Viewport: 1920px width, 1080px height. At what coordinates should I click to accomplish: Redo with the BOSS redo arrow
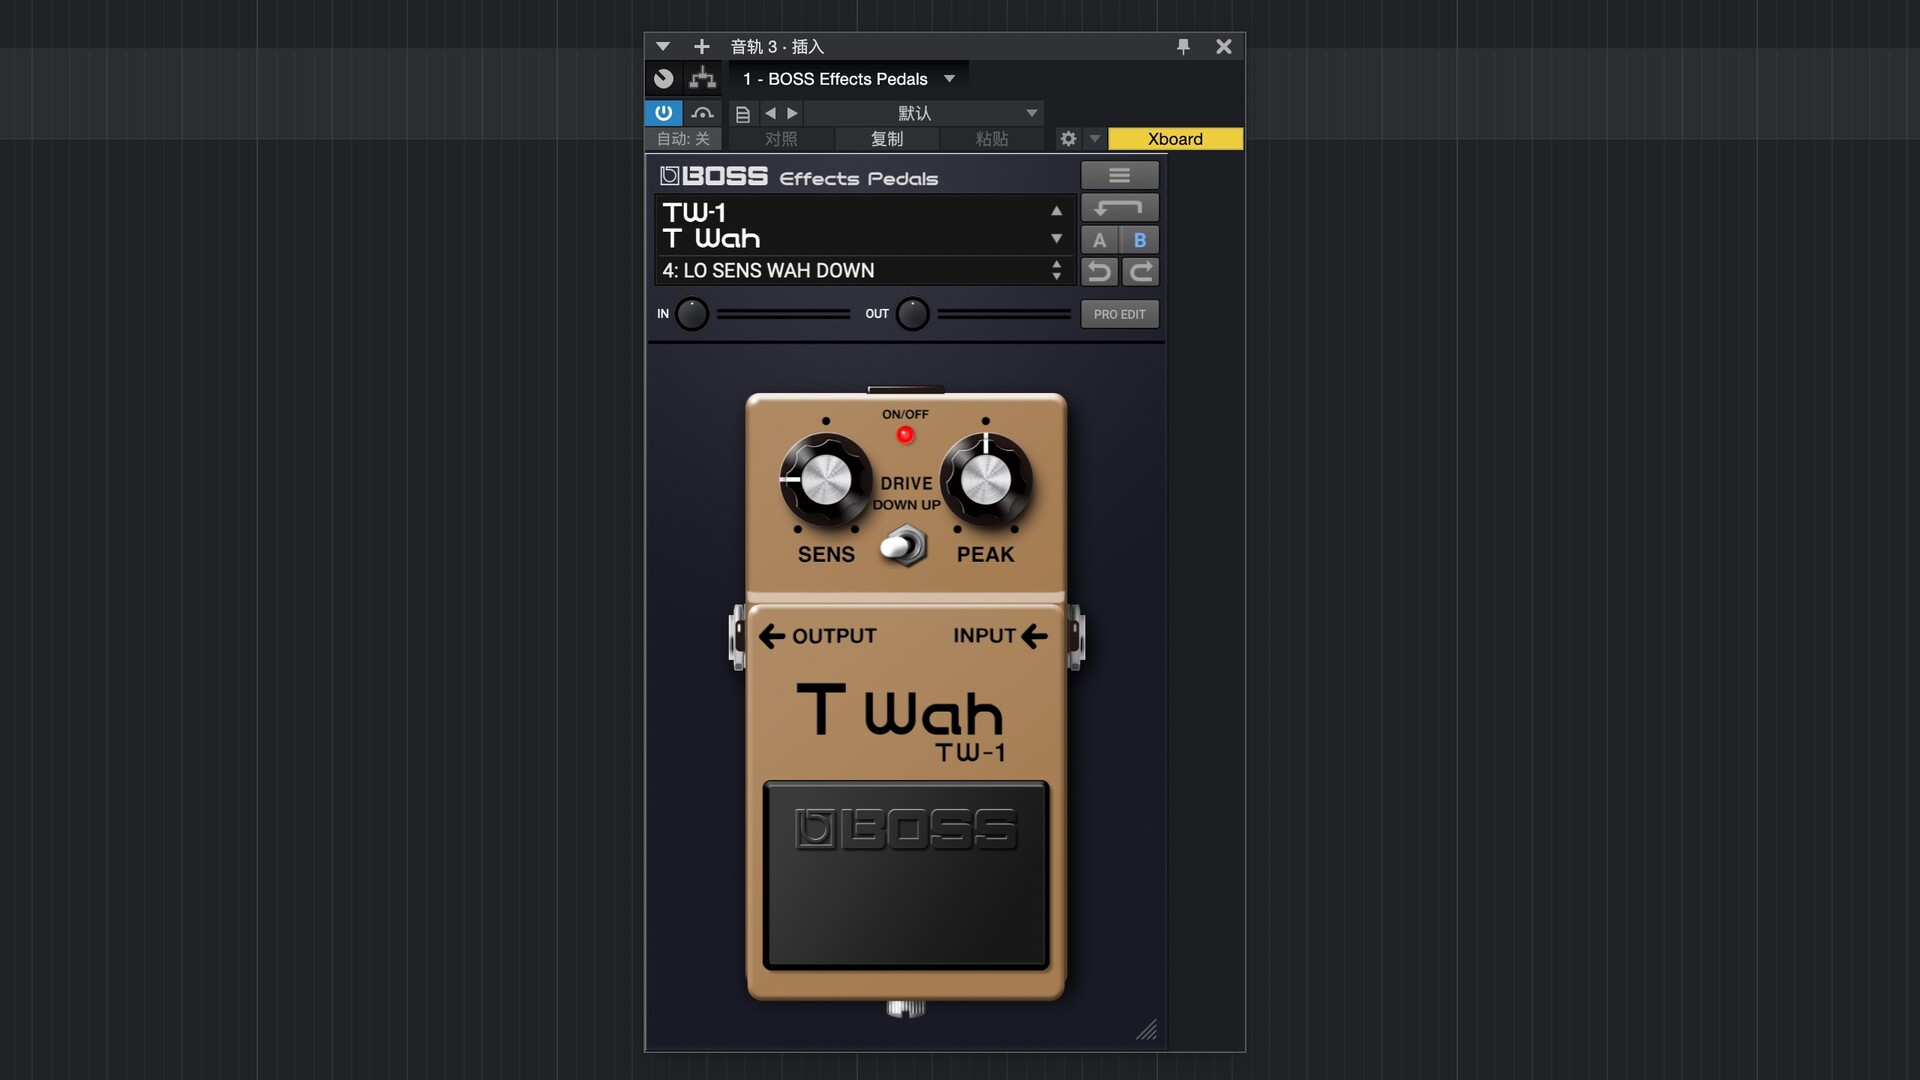click(1140, 272)
